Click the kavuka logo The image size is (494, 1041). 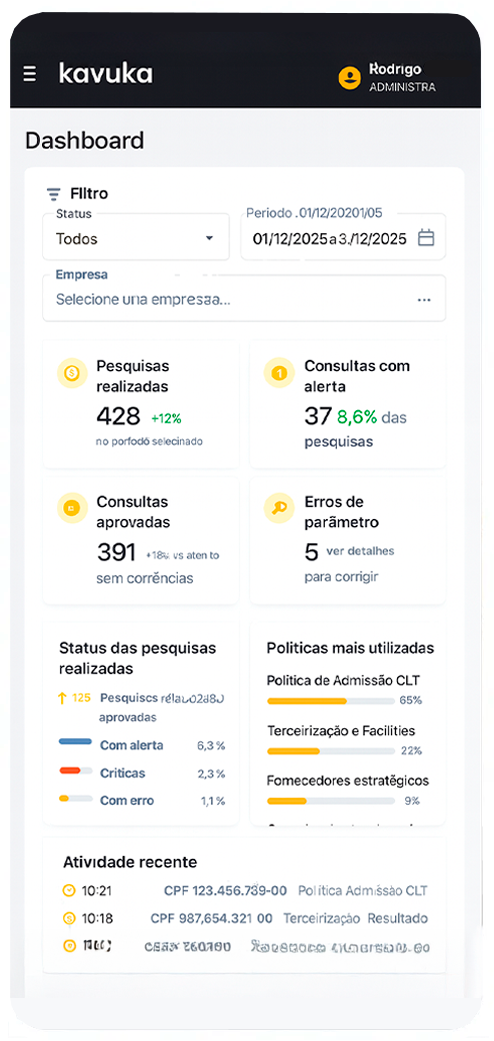105,73
